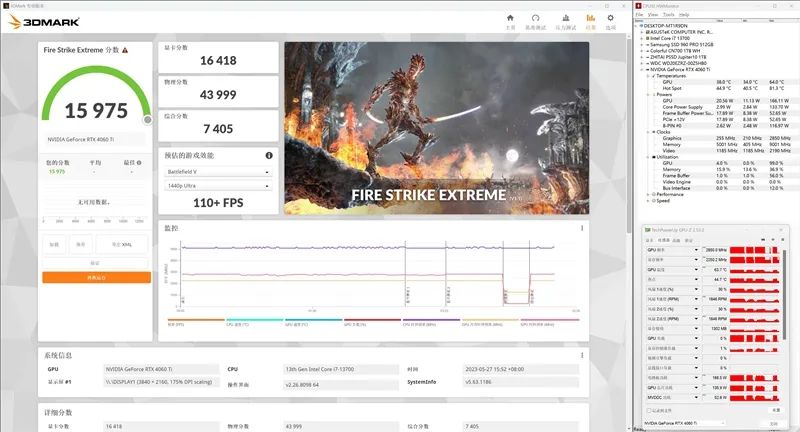
Task: Expand Samsung SSD 960 PRO node in HWMonitor
Action: tap(642, 44)
